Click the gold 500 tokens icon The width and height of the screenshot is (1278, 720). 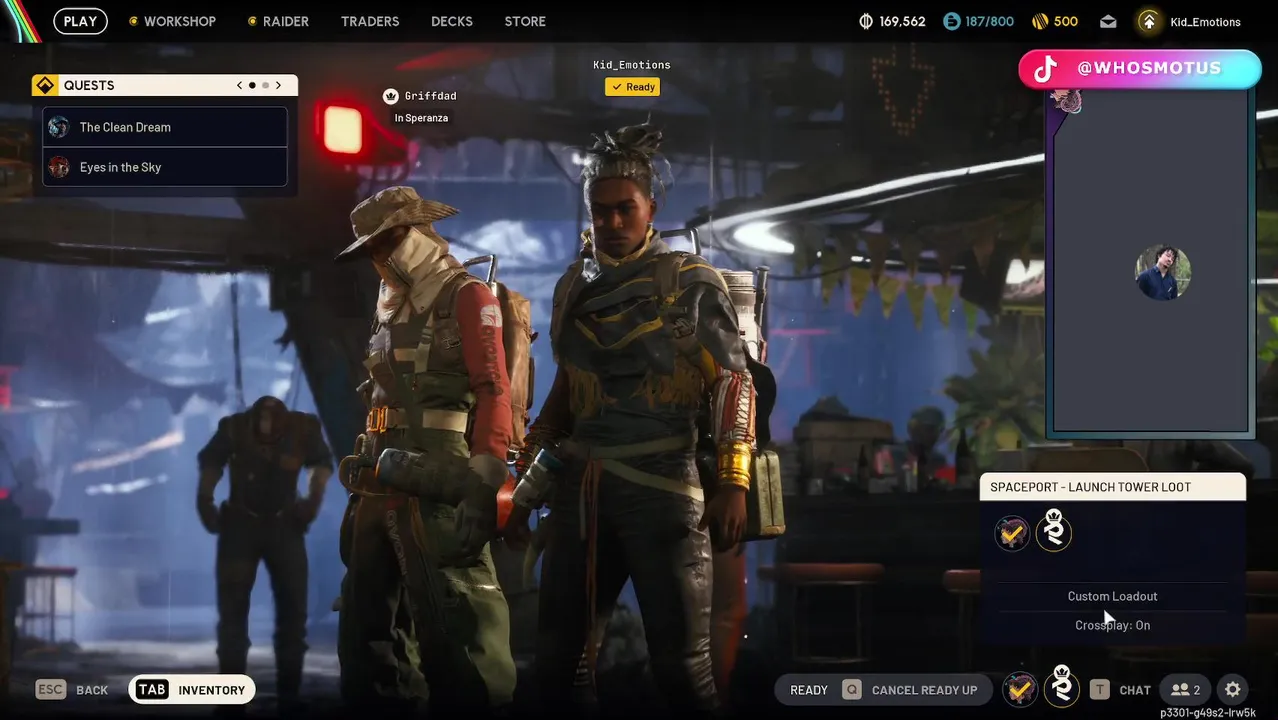[x=1039, y=21]
